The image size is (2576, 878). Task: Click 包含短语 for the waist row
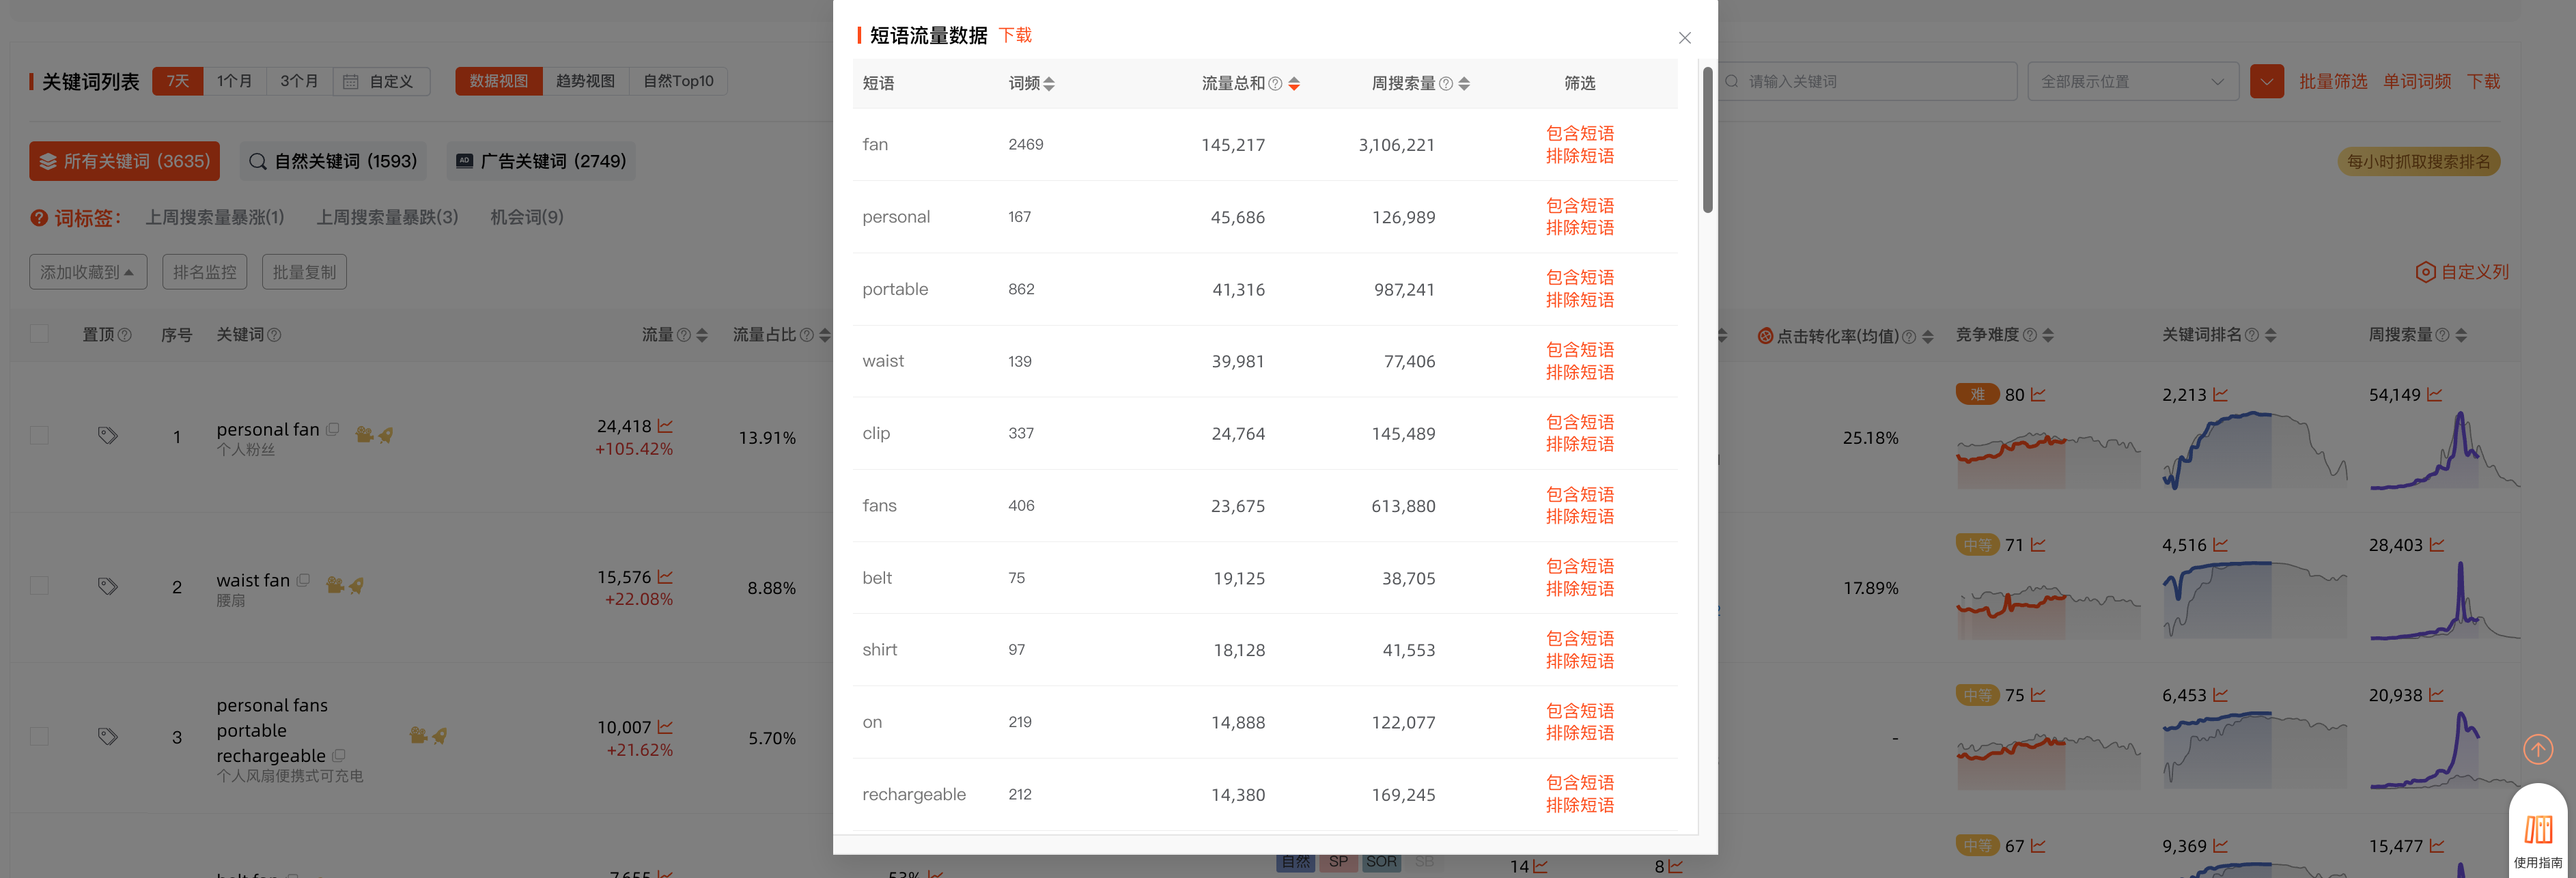click(1579, 349)
